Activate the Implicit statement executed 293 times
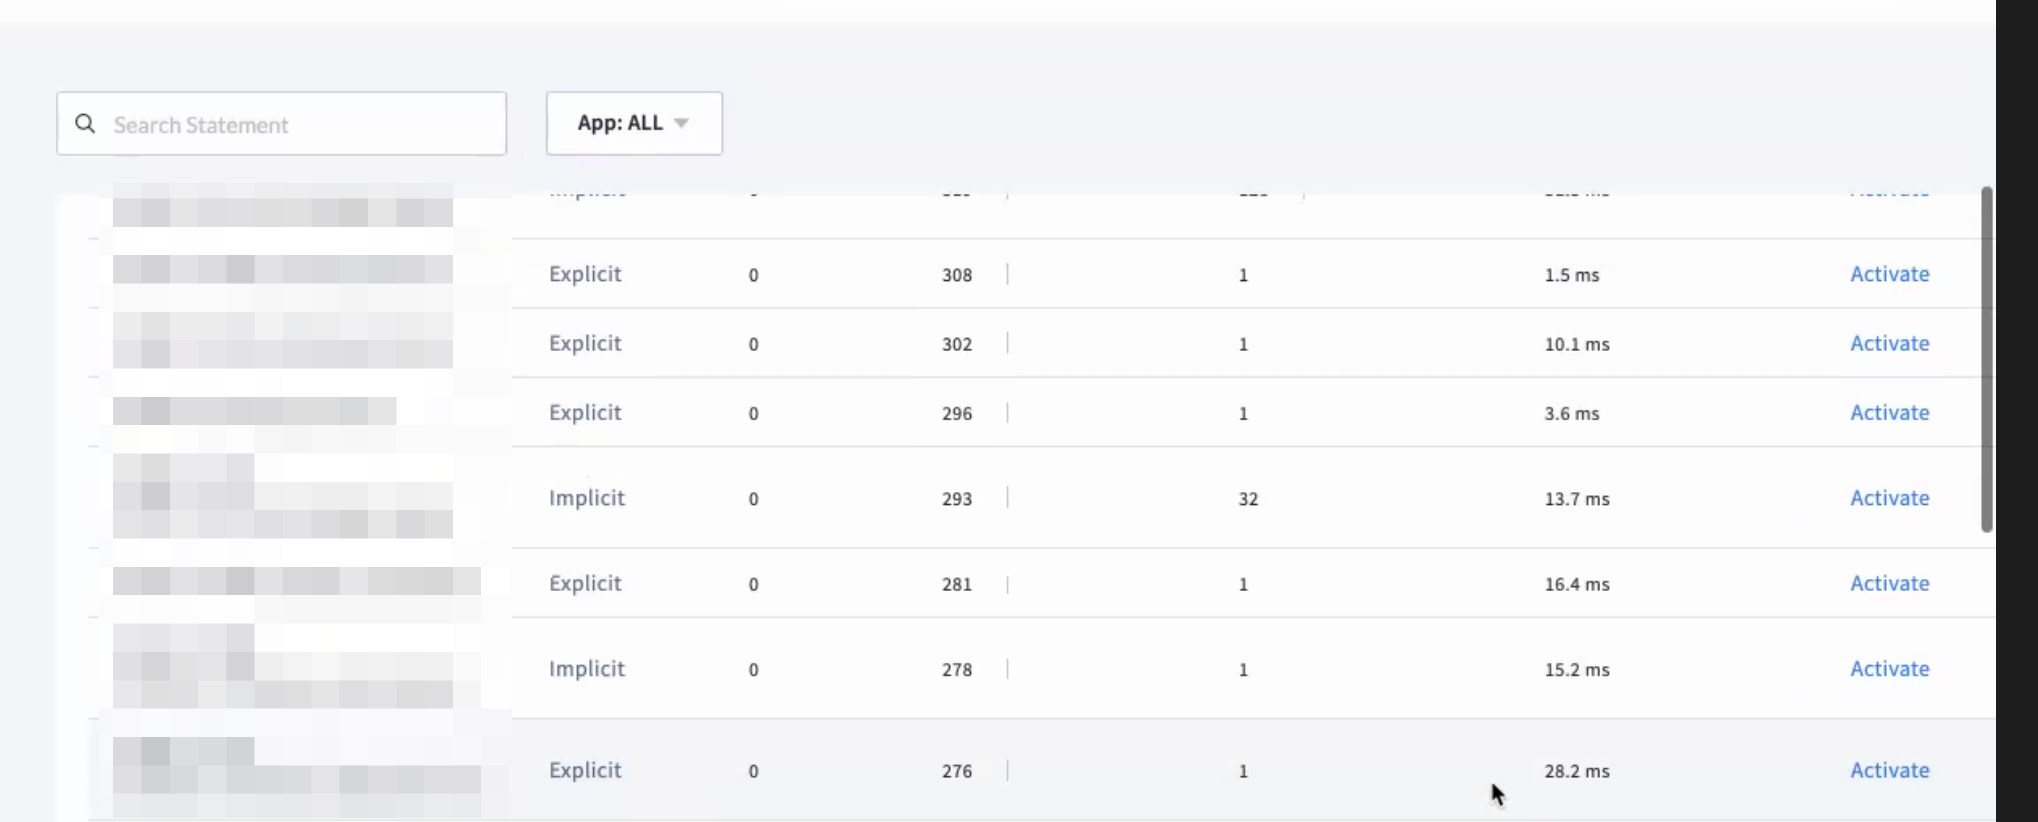Image resolution: width=2038 pixels, height=822 pixels. [1889, 498]
